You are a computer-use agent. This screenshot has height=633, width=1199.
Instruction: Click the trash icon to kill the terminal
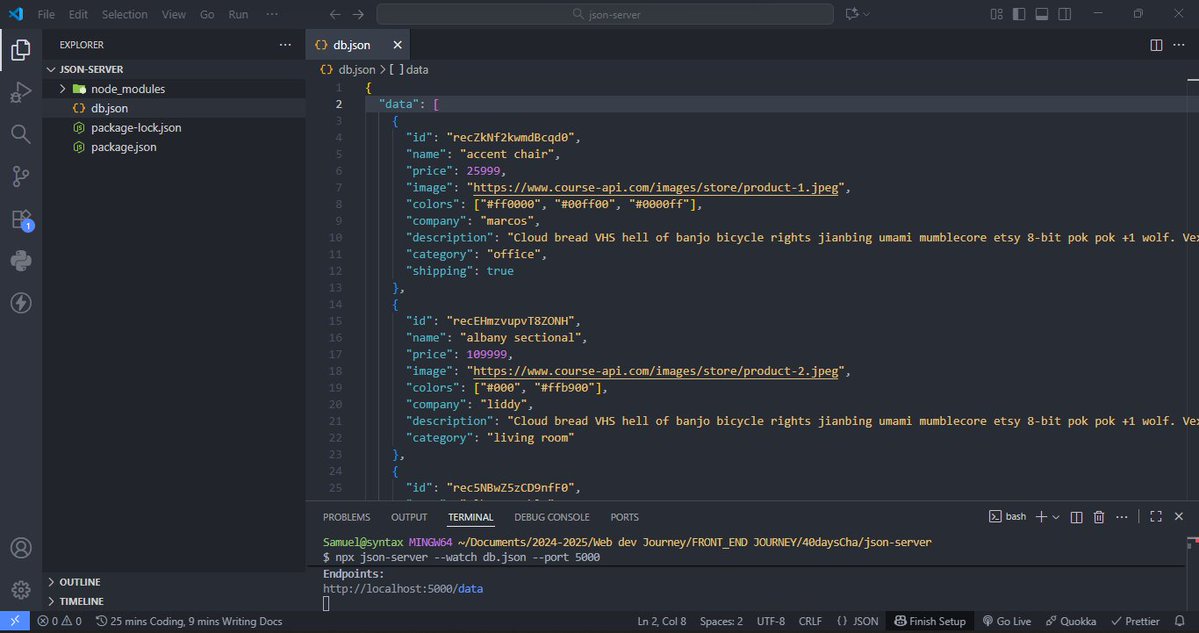(1098, 516)
